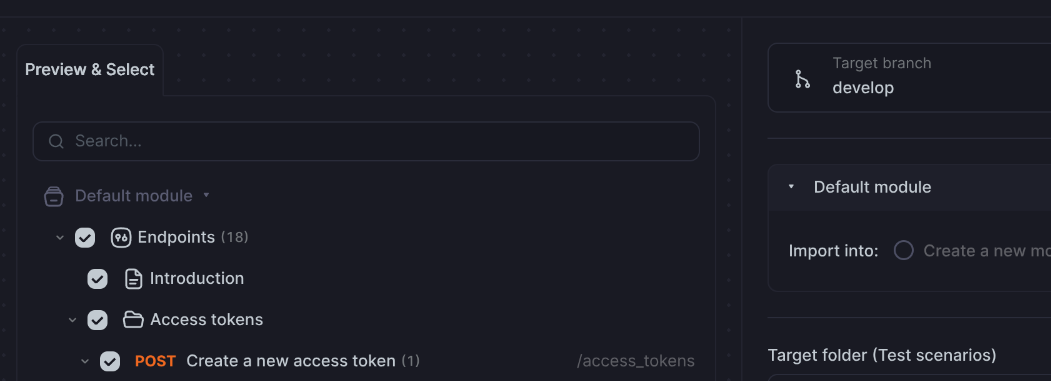1051x381 pixels.
Task: Click the orange POST method badge
Action: pyautogui.click(x=156, y=361)
